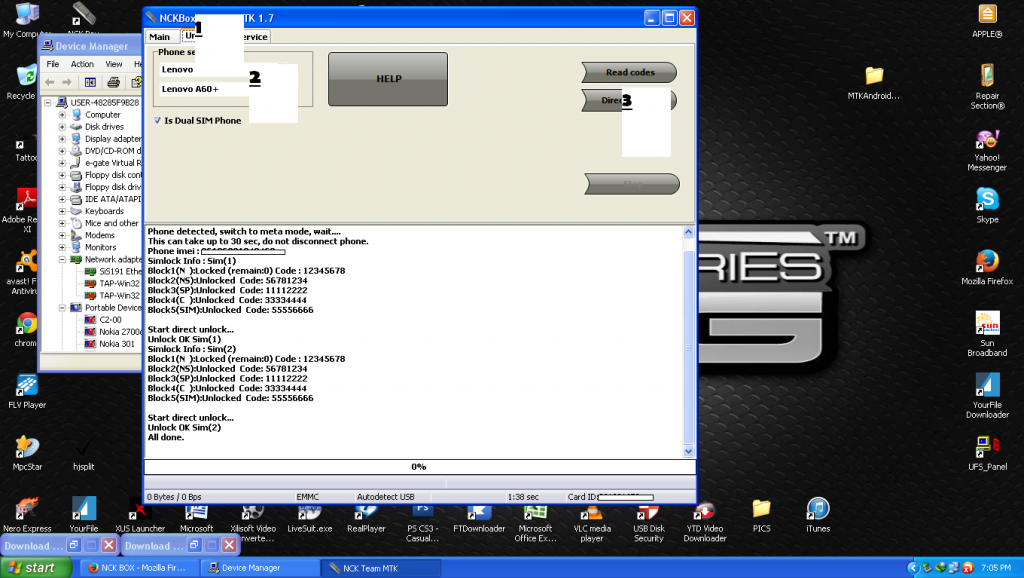Expand the Keyboards node in Device Manager
The image size is (1024, 578).
coord(63,211)
